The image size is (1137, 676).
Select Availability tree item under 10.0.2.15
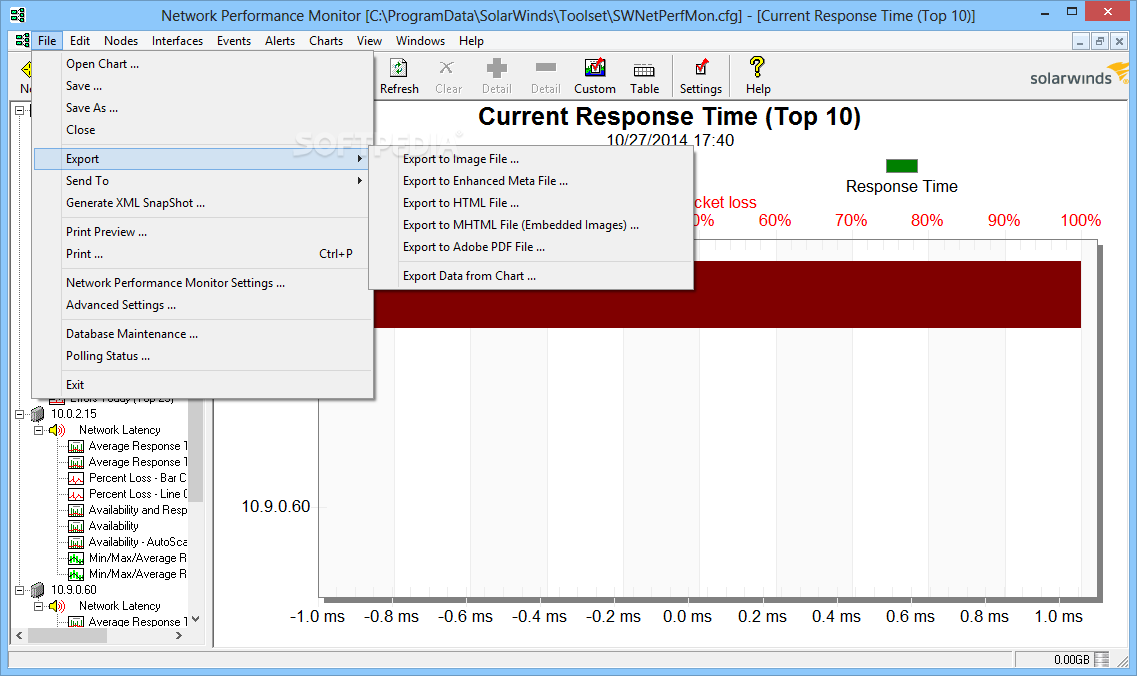[113, 527]
